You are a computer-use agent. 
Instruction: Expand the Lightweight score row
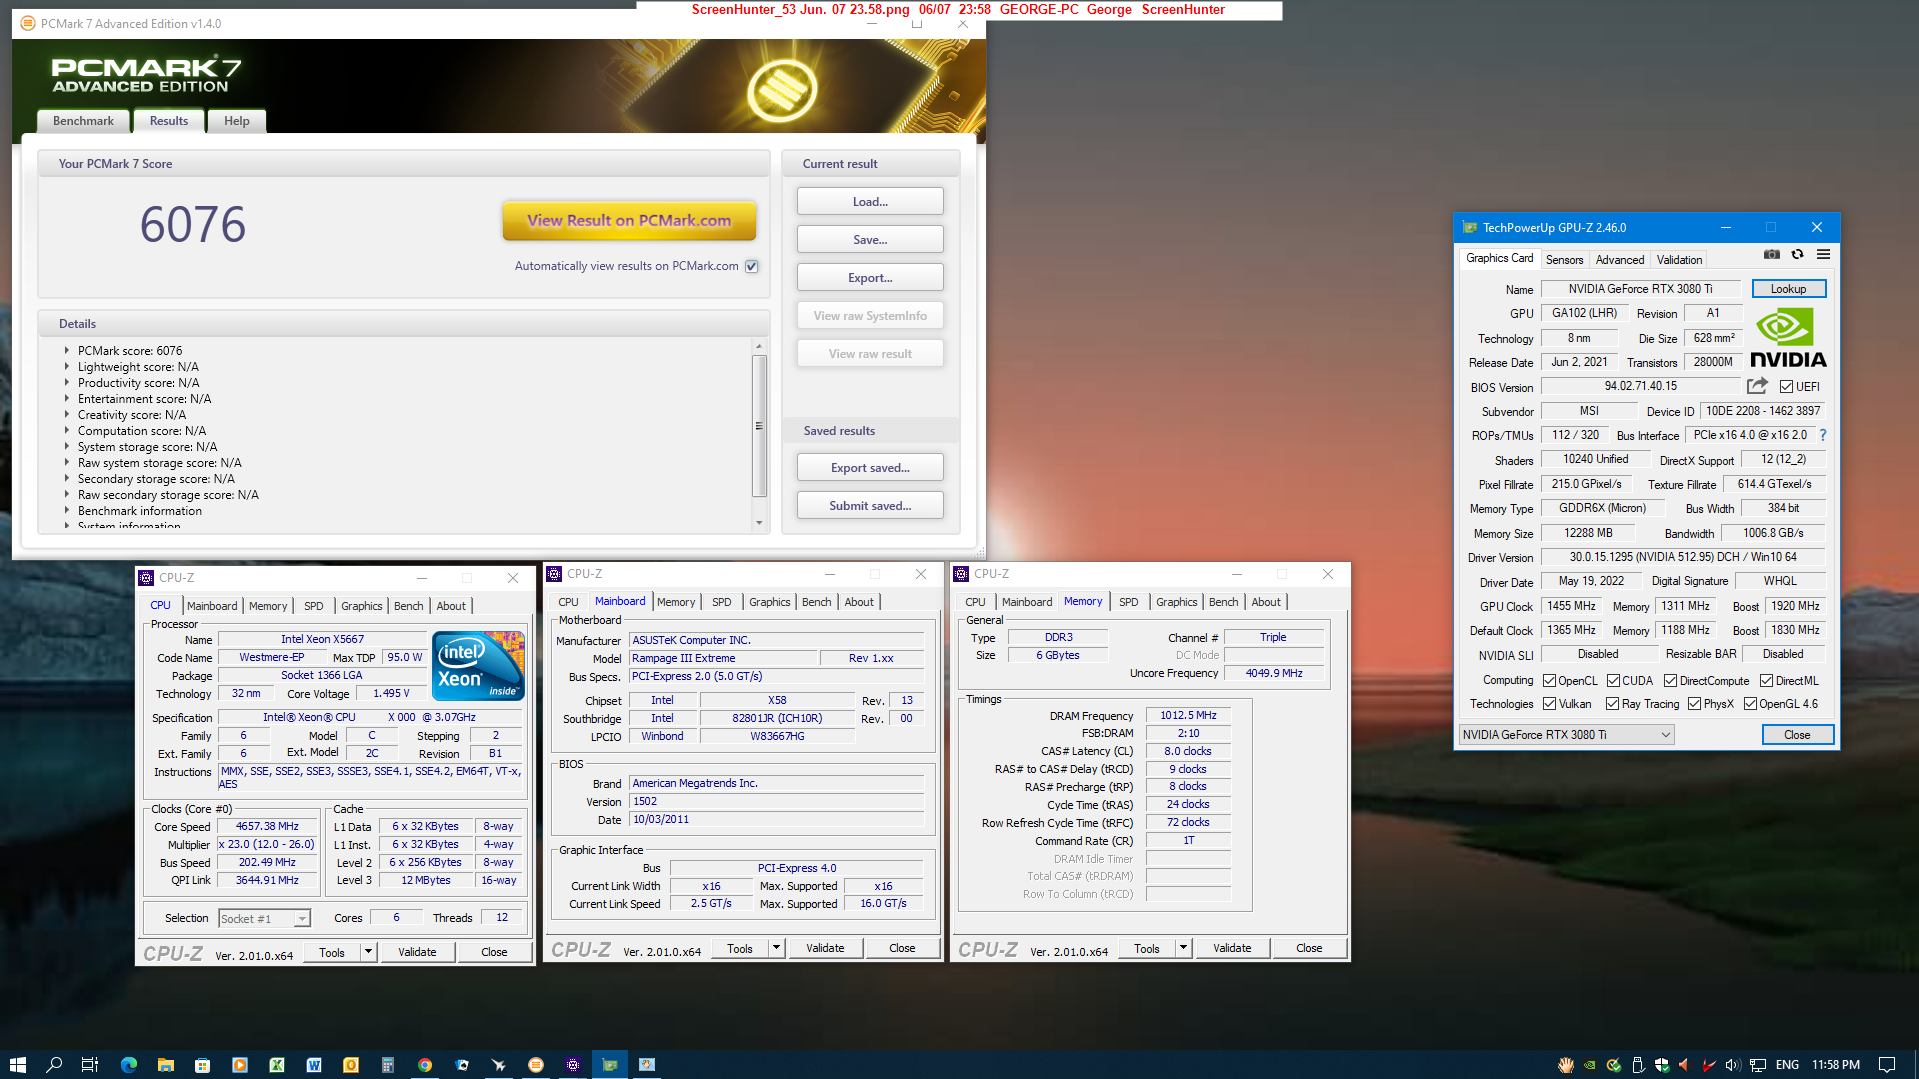pos(67,367)
